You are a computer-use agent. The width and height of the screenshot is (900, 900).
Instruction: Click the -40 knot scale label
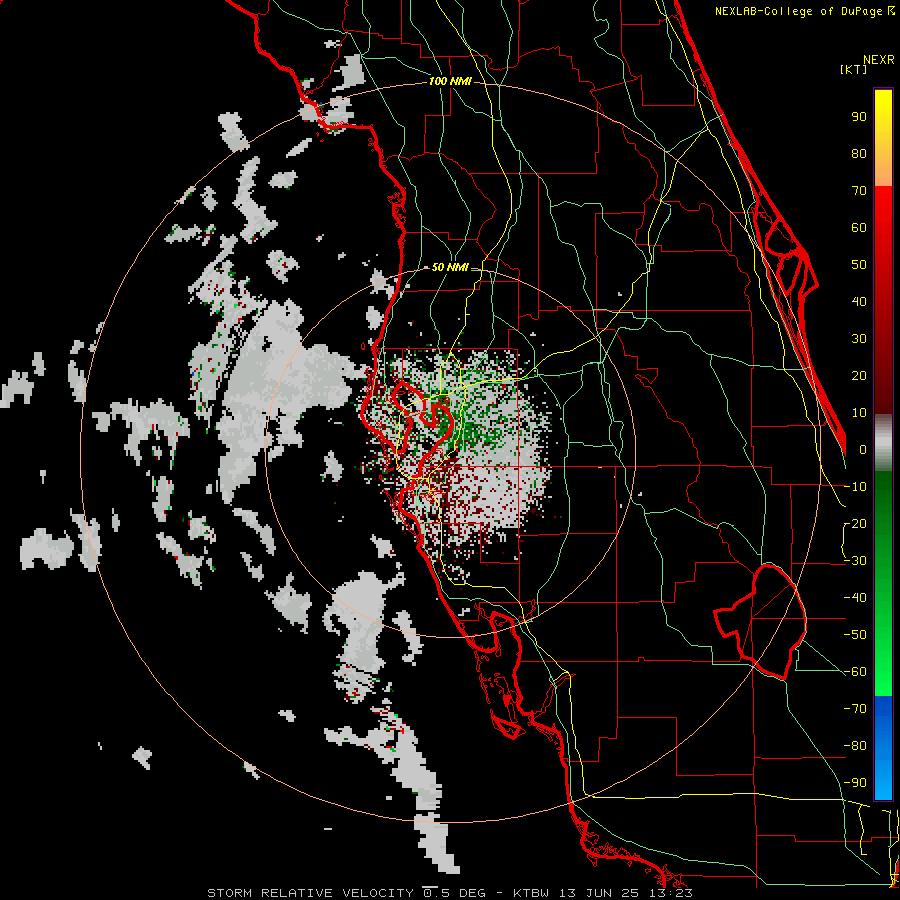coord(855,598)
